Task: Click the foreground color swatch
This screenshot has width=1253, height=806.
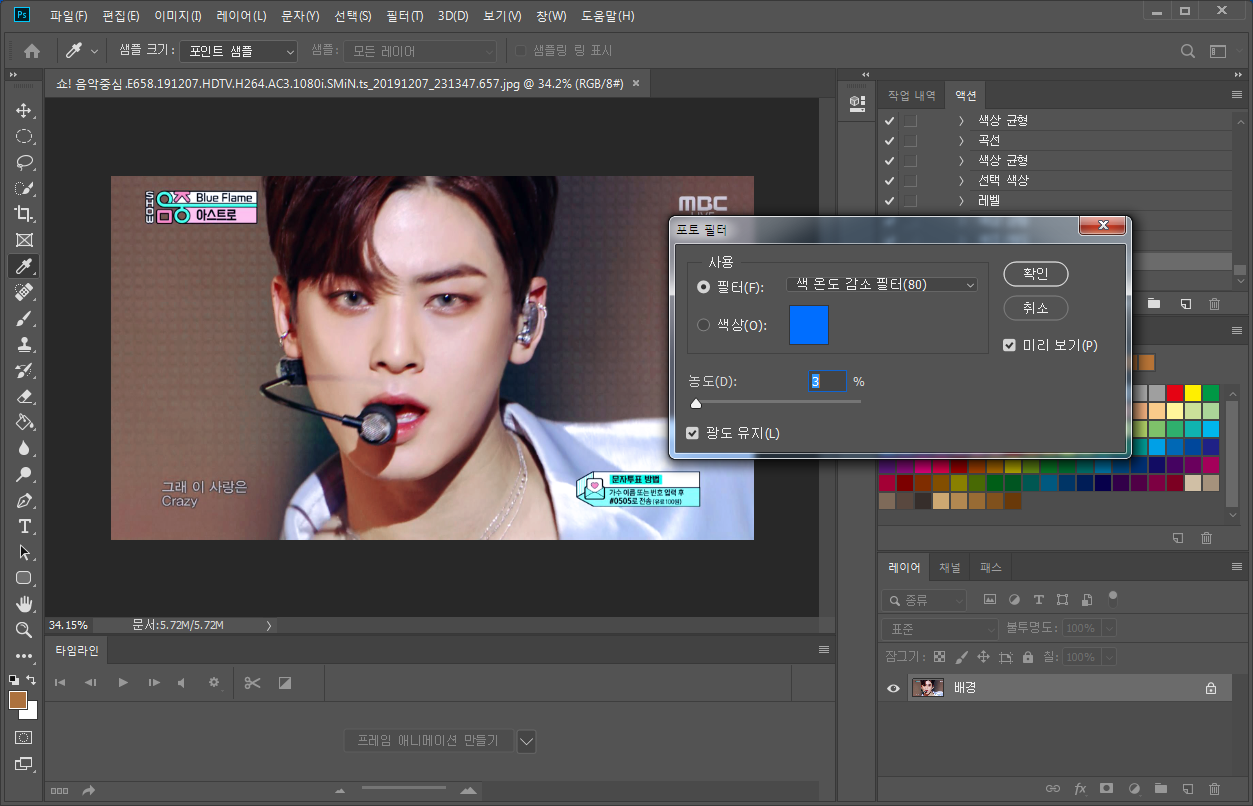Action: click(18, 700)
